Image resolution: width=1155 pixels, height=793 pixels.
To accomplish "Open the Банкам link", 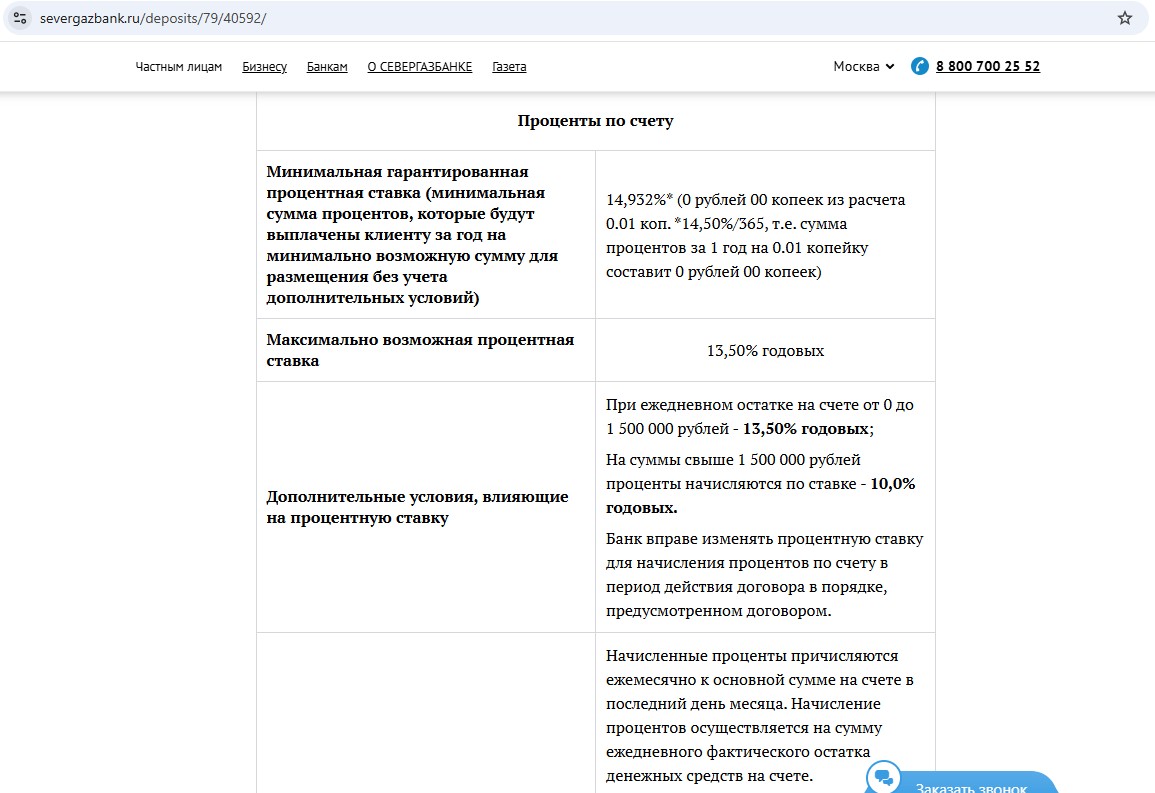I will pos(327,67).
